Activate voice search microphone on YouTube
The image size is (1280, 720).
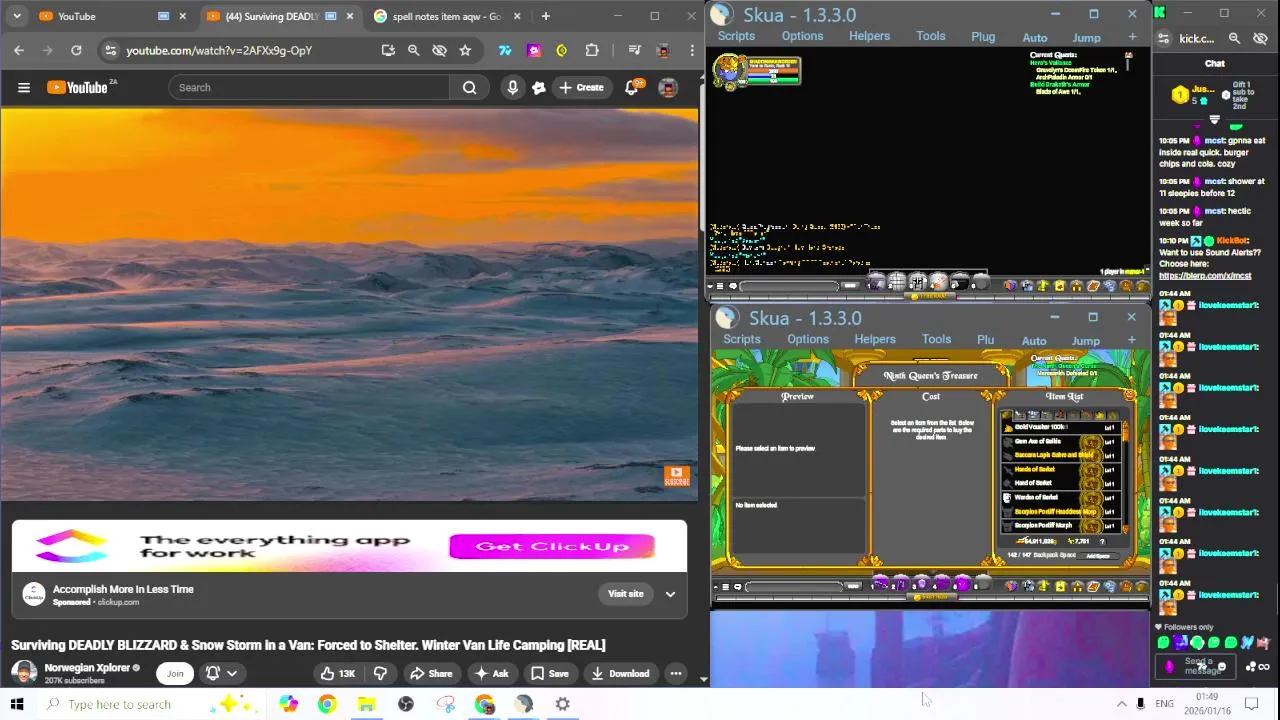click(512, 88)
